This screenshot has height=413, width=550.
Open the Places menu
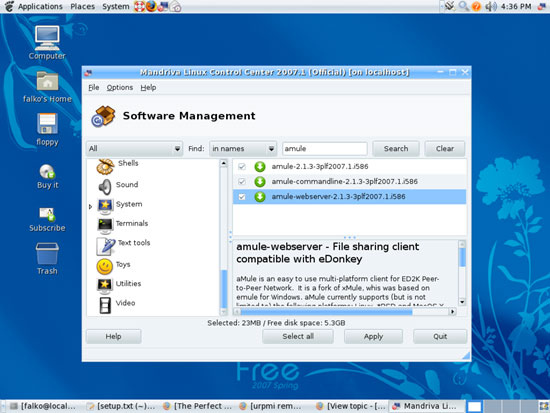[82, 6]
